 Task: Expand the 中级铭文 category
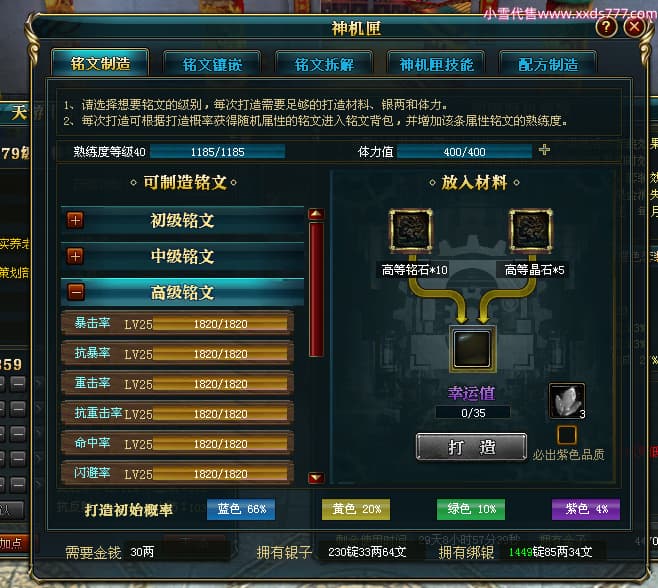pos(75,256)
